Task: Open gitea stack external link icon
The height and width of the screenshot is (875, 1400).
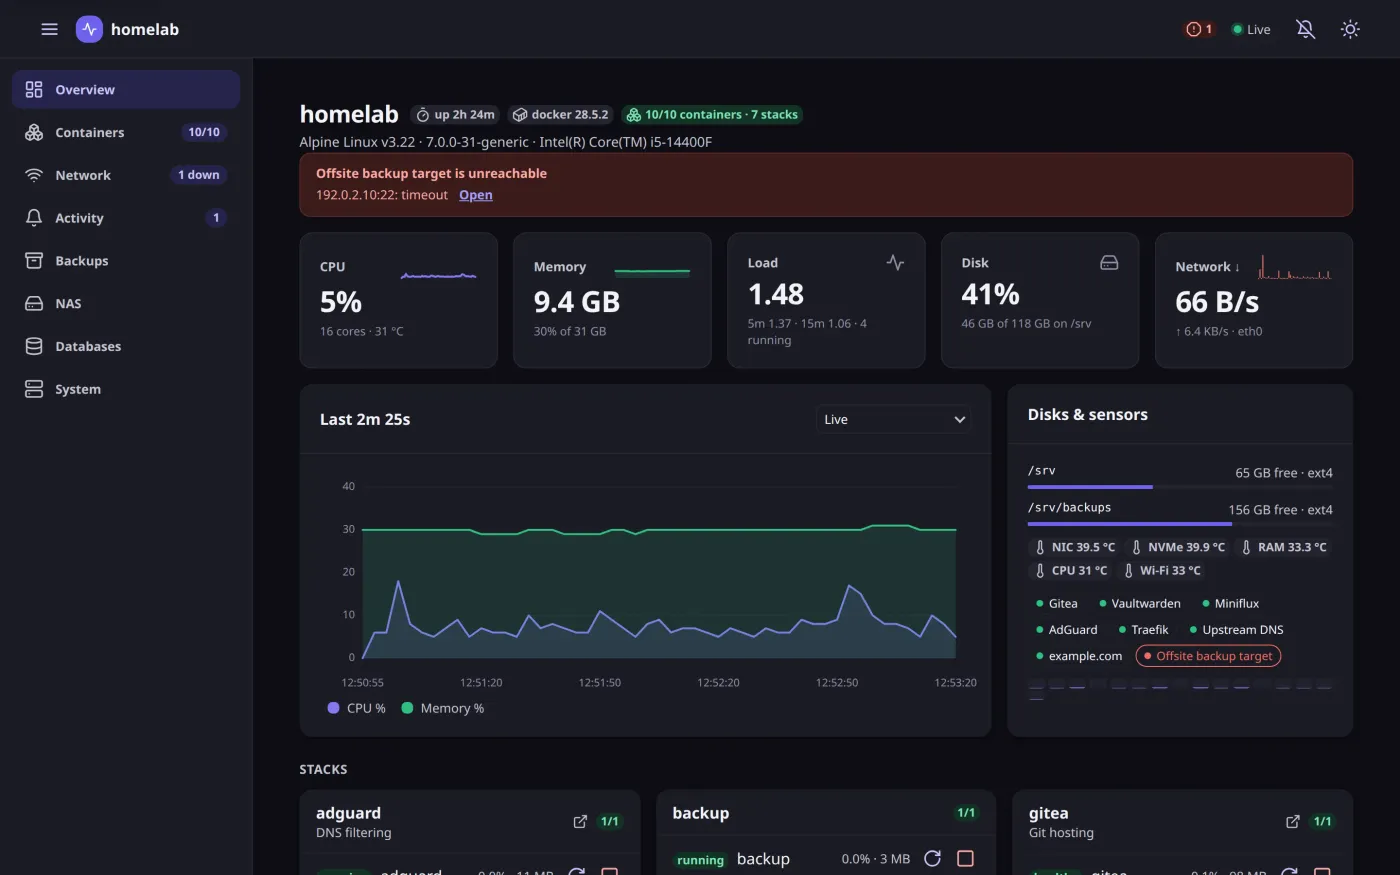Action: click(1293, 821)
